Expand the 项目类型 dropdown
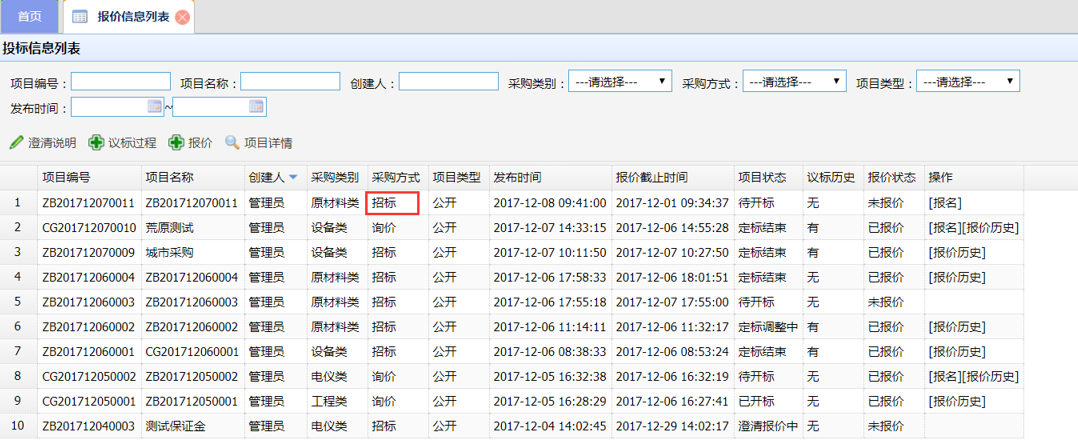1078x448 pixels. (967, 82)
